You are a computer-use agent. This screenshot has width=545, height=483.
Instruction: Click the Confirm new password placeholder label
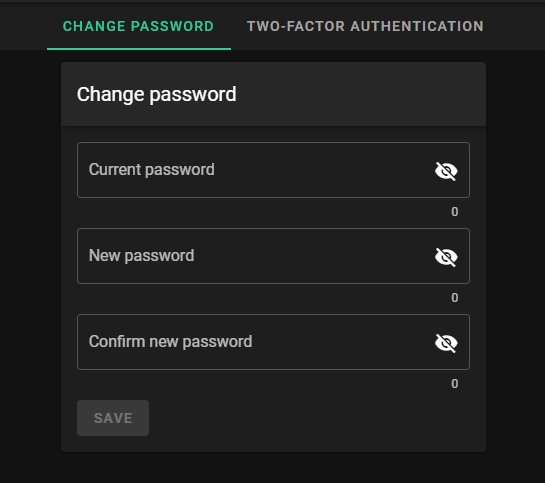click(x=170, y=342)
